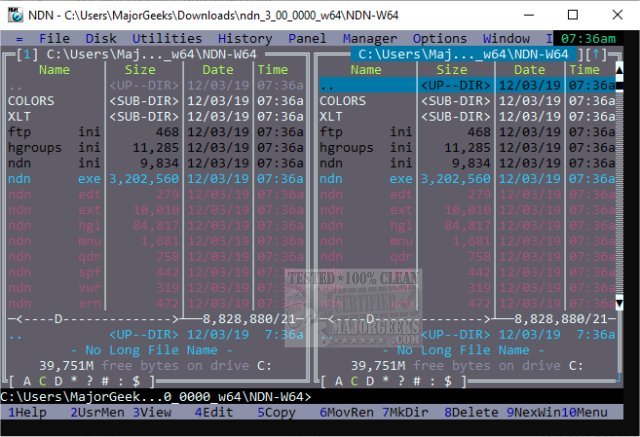Image resolution: width=640 pixels, height=437 pixels.
Task: Click the active right panel path title
Action: [x=463, y=54]
